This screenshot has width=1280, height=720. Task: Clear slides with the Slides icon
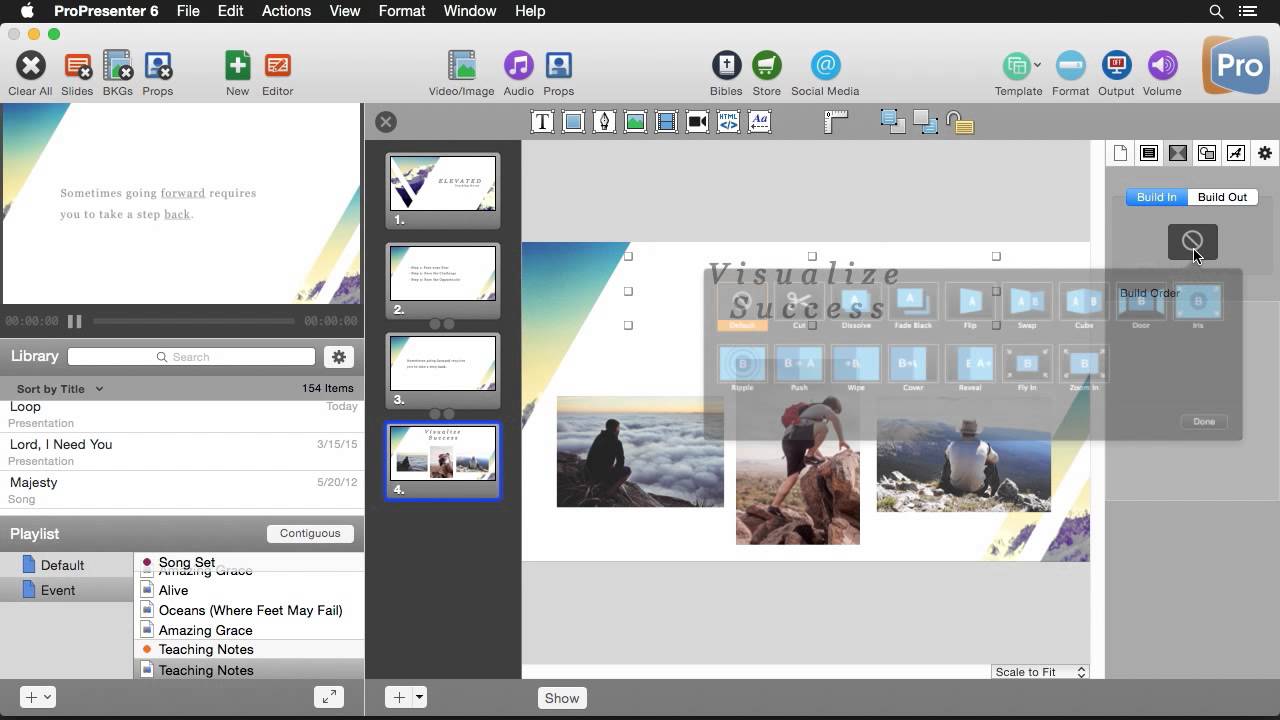click(x=77, y=66)
